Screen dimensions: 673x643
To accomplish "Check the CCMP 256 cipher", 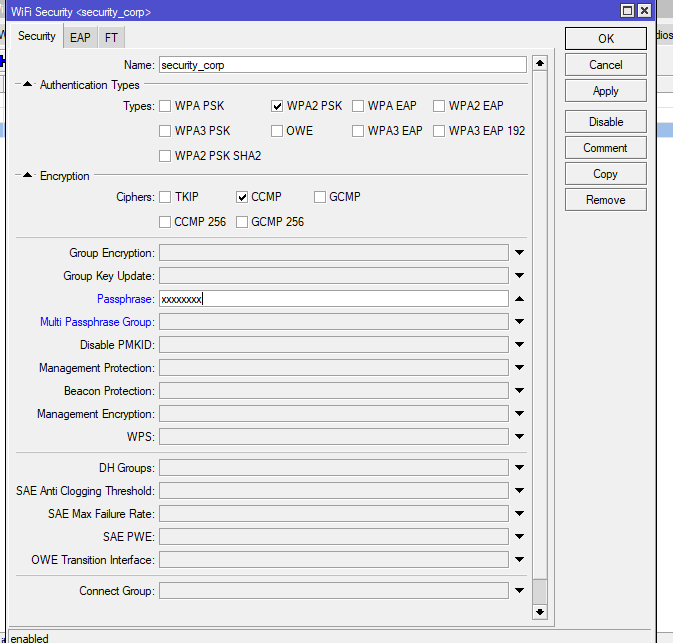I will (165, 222).
